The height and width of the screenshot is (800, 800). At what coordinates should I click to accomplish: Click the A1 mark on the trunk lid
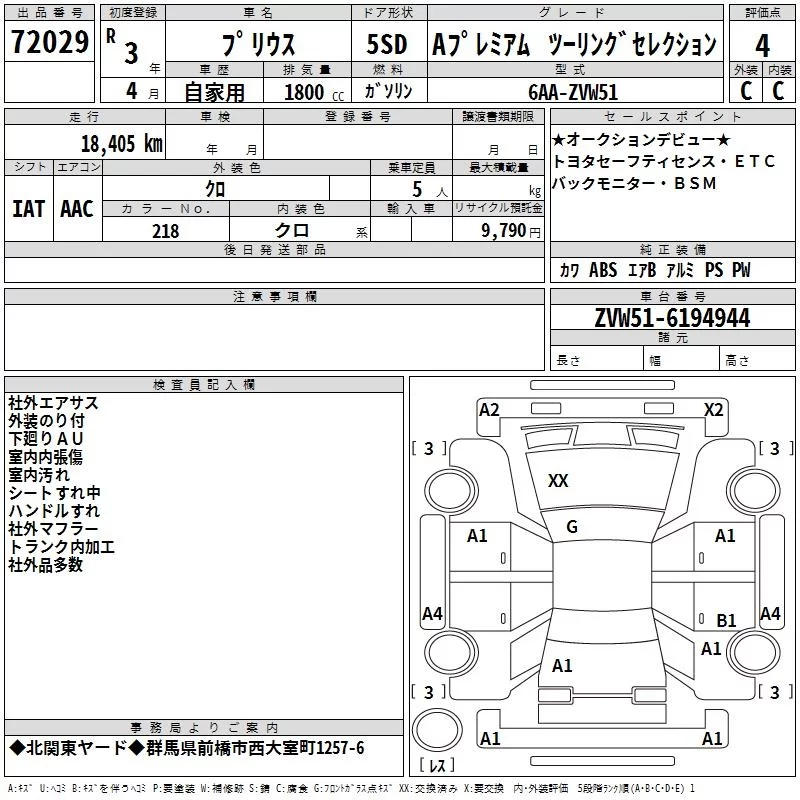(x=562, y=666)
